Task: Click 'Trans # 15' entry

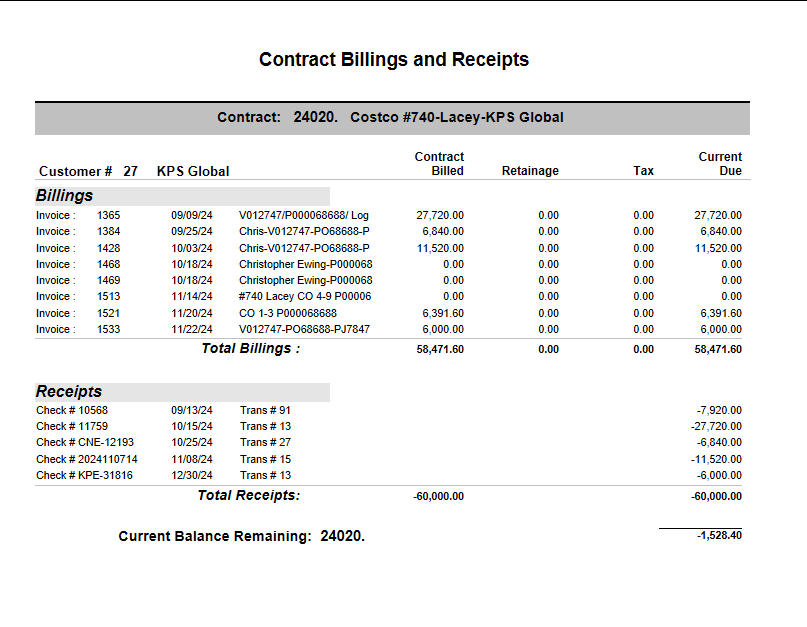Action: [265, 459]
